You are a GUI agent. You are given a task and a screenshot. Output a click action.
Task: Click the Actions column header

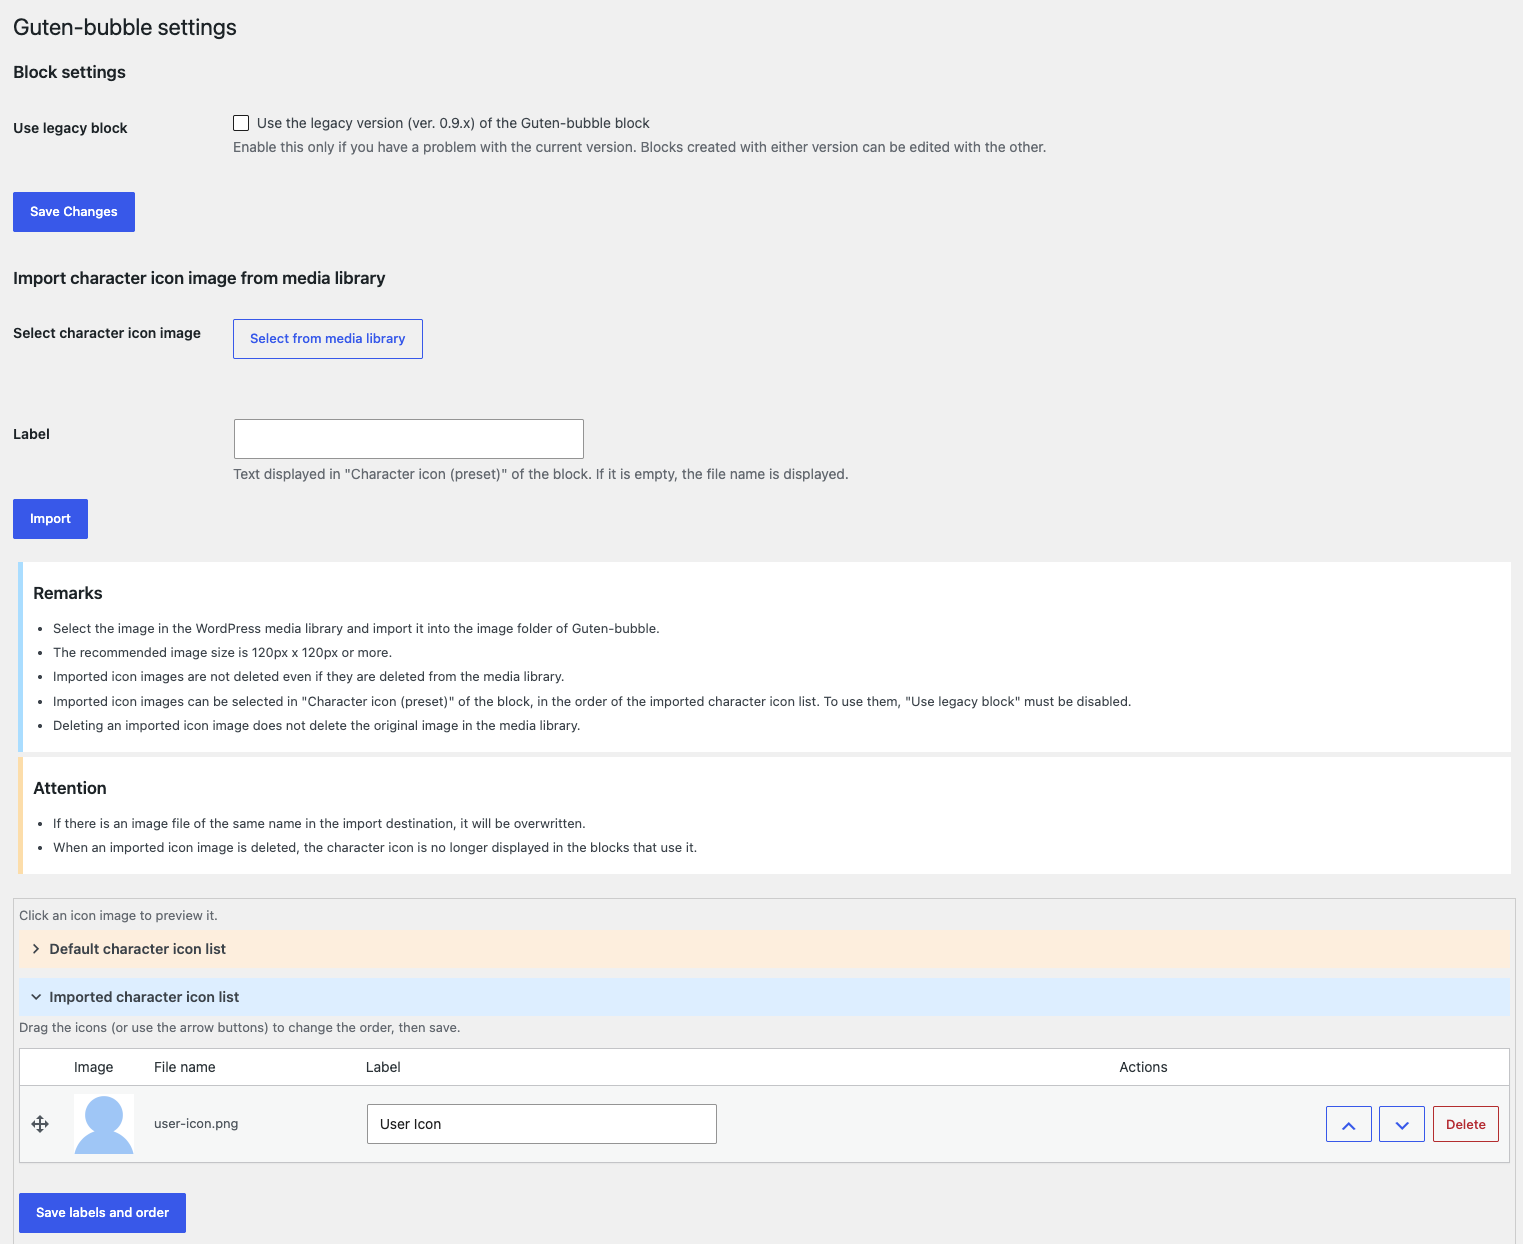click(1143, 1067)
